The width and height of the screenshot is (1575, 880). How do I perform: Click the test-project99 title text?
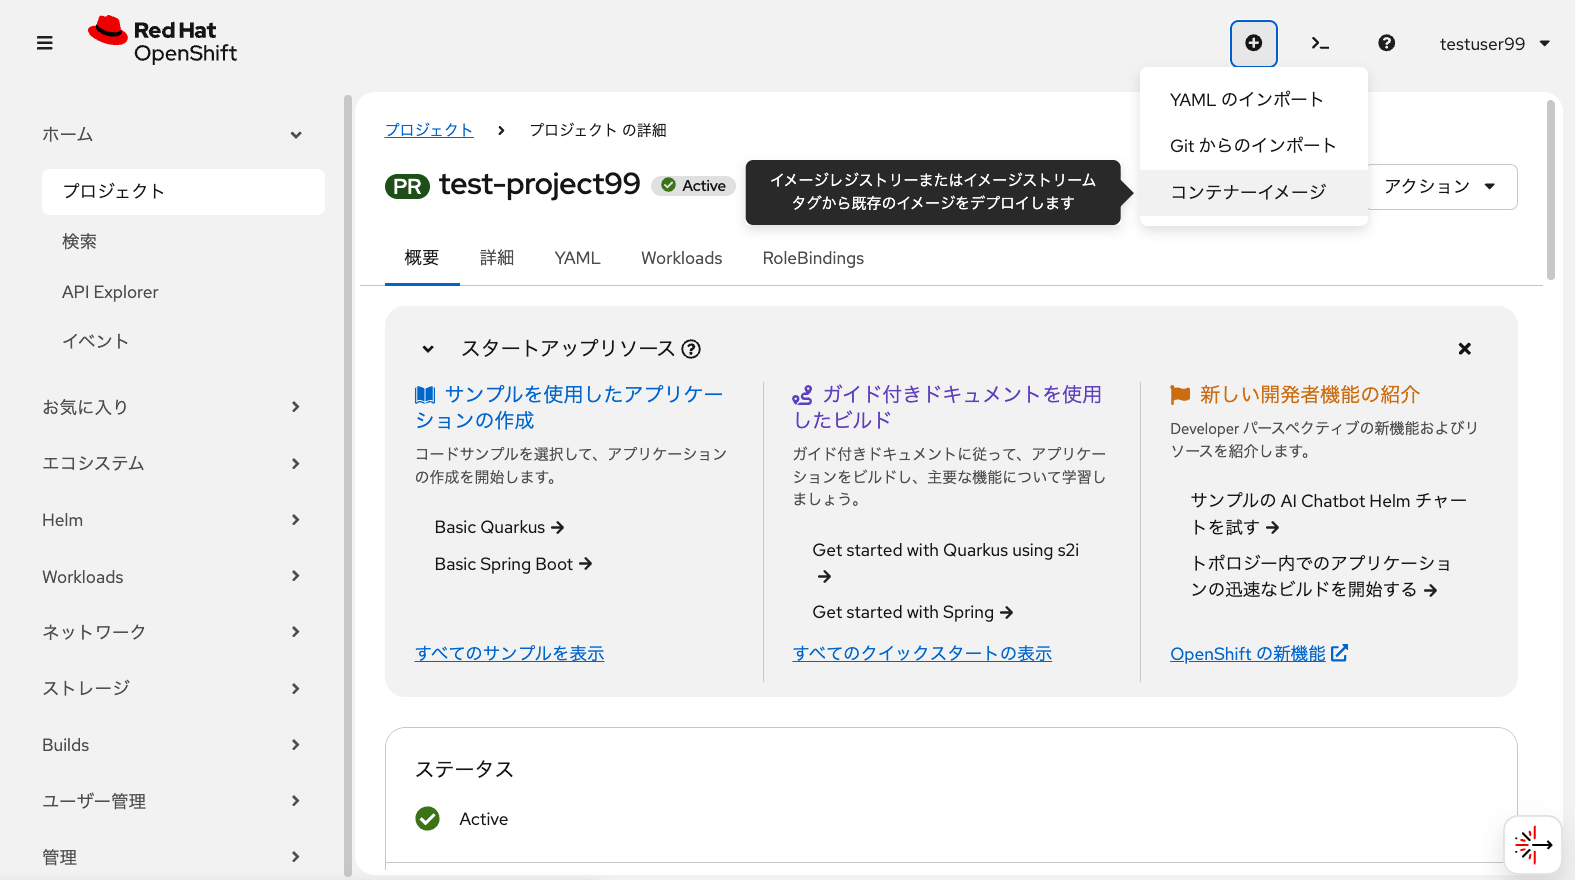click(539, 184)
